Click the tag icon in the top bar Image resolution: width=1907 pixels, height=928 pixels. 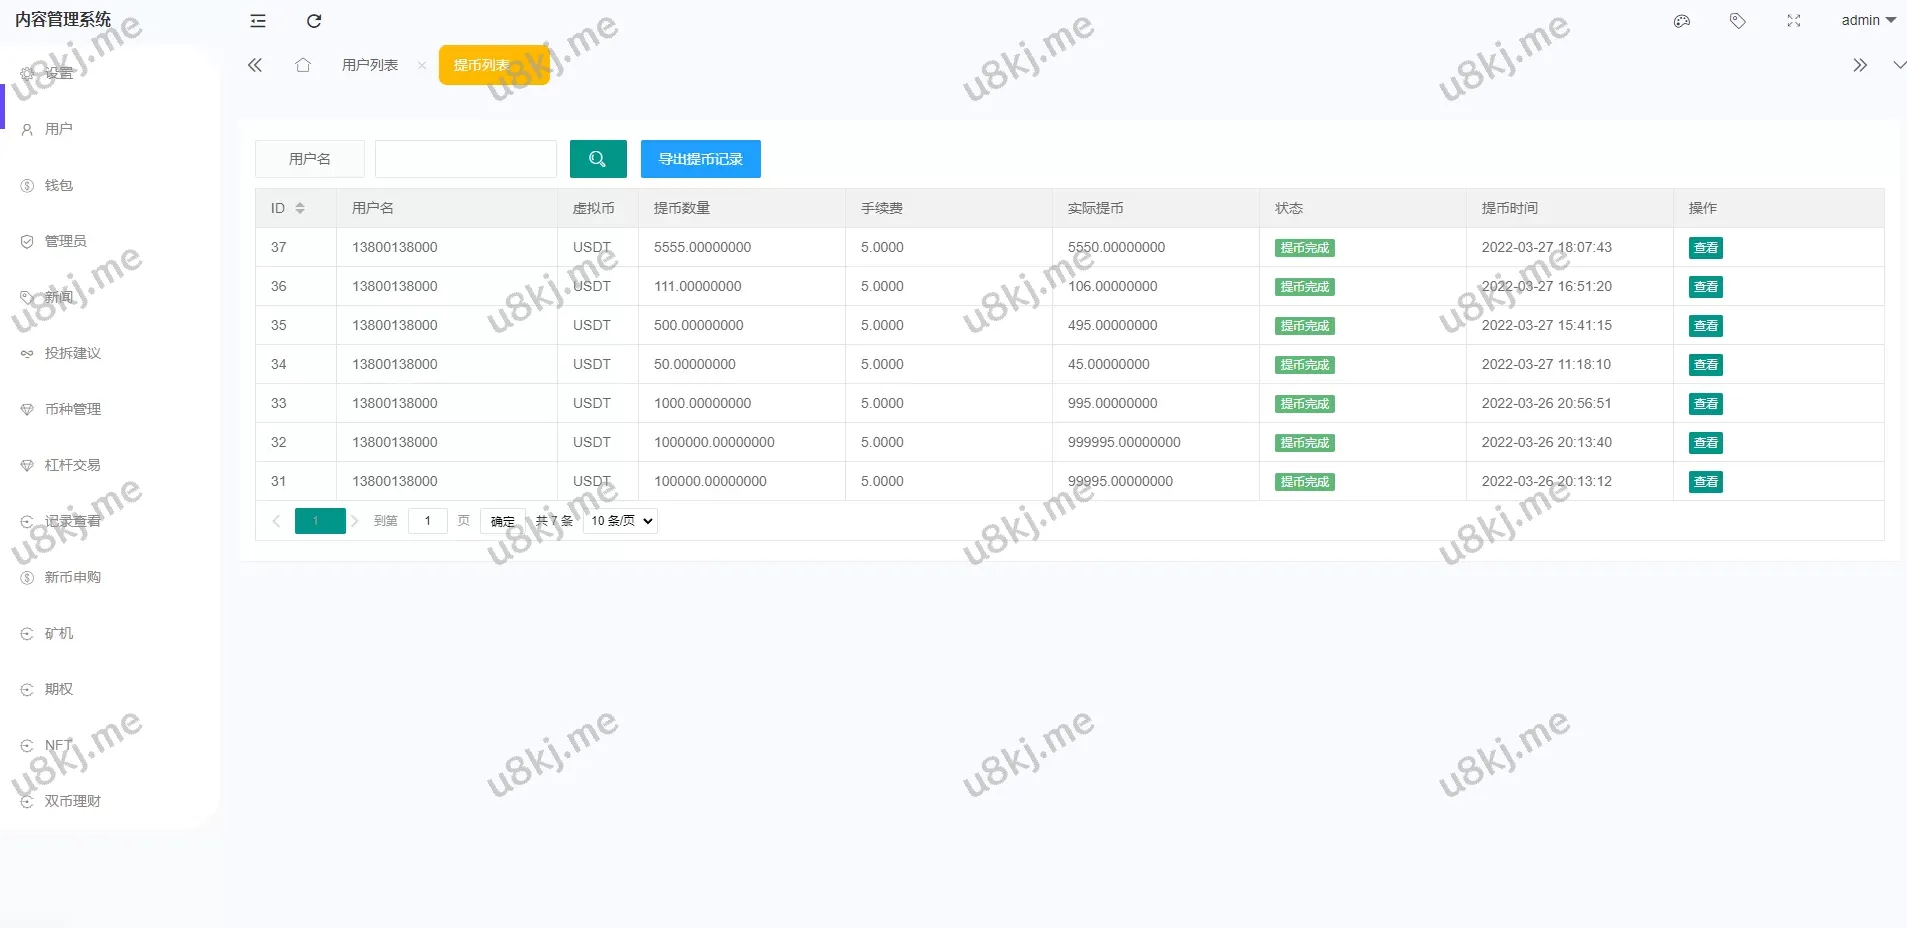(x=1738, y=21)
